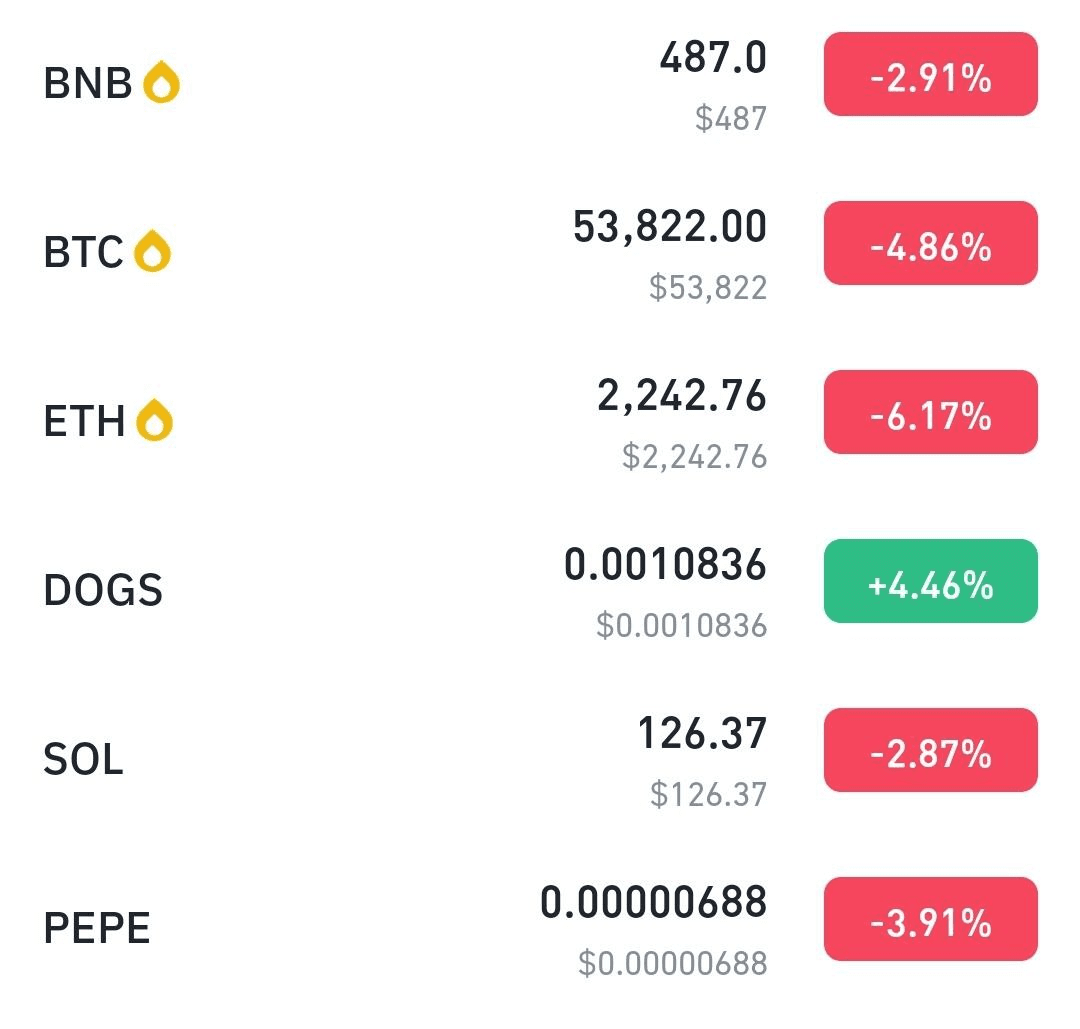Open the BTC market listing

(x=540, y=252)
